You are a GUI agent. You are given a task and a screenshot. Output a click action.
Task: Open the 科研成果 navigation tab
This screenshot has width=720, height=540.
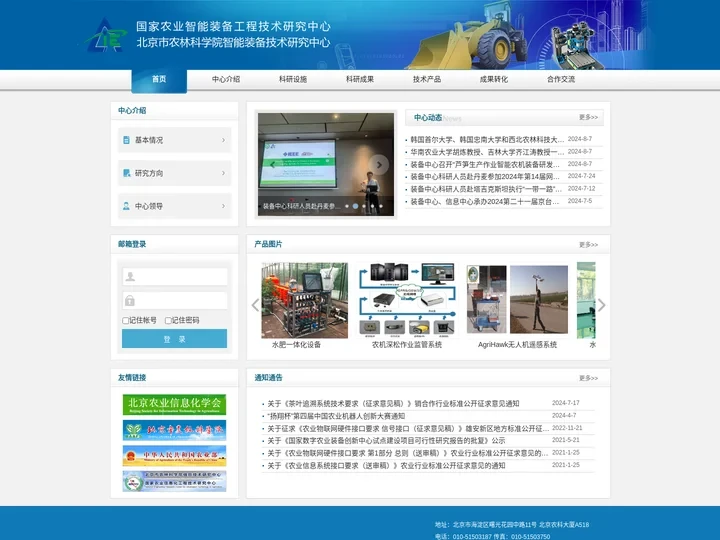360,79
